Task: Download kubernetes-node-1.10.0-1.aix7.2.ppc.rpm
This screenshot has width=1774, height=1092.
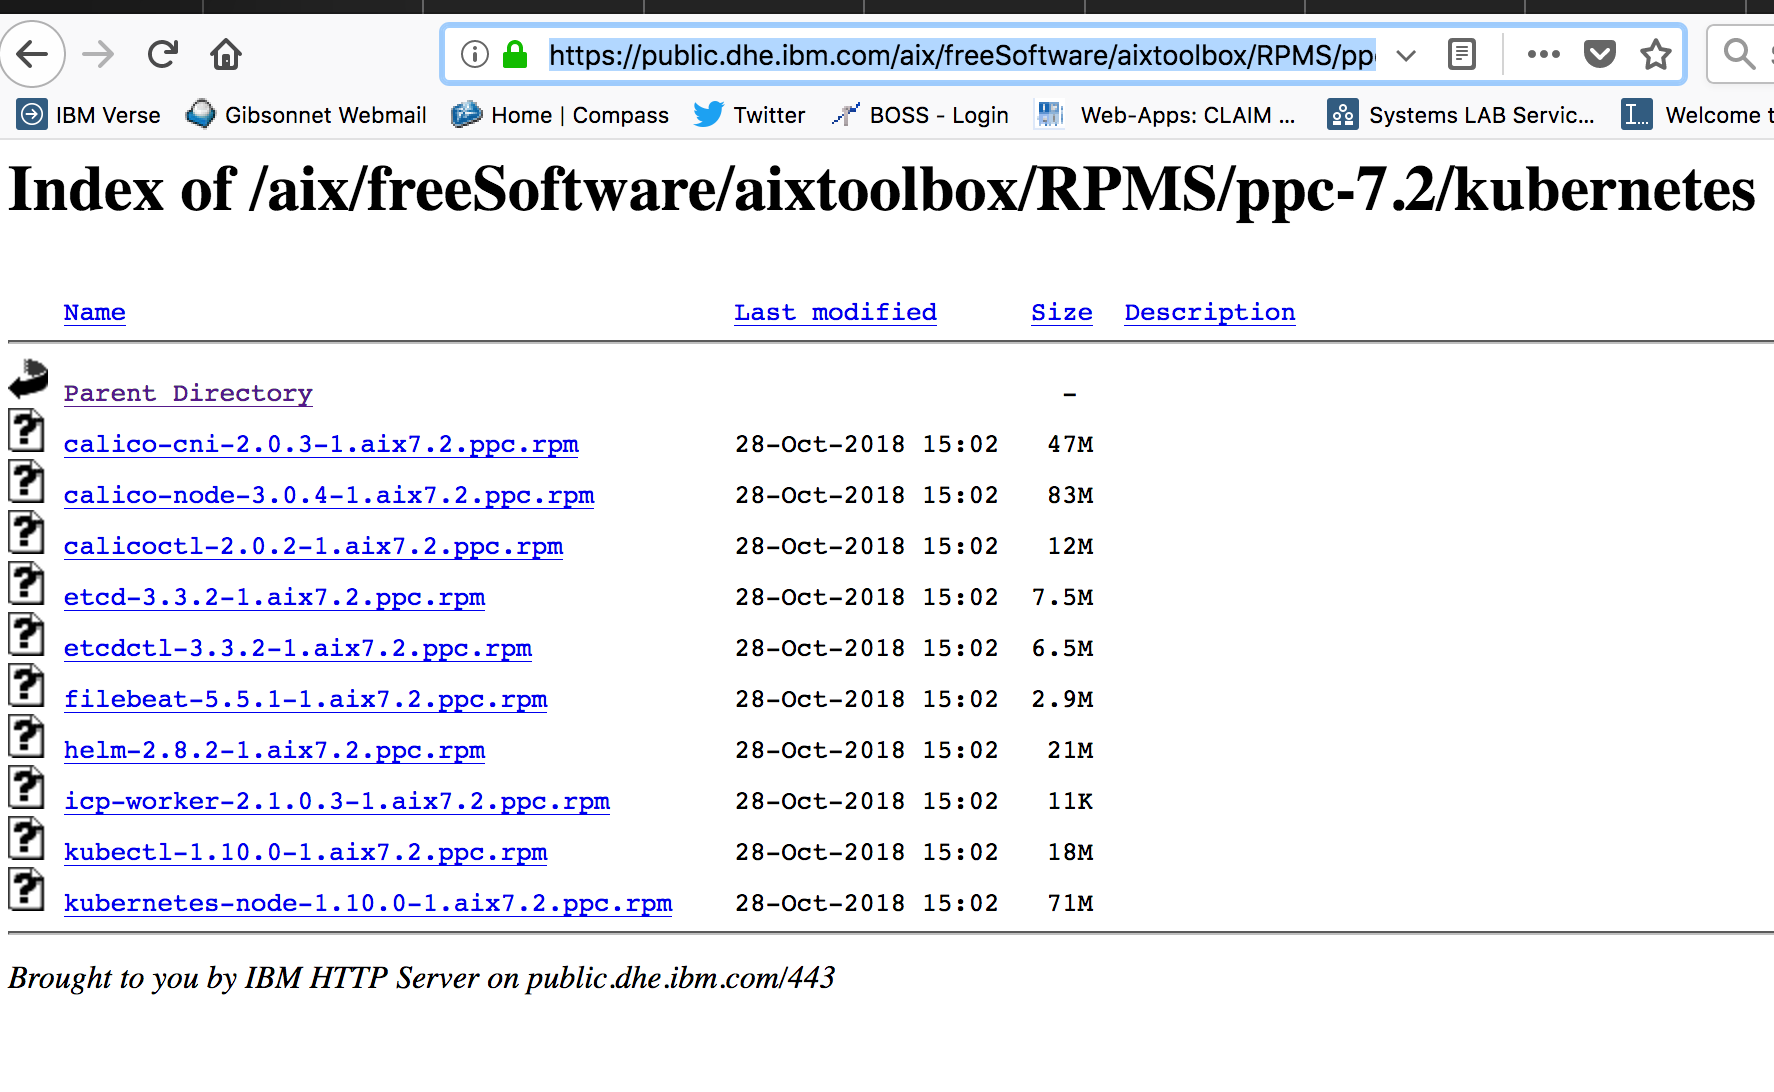Action: [x=368, y=903]
